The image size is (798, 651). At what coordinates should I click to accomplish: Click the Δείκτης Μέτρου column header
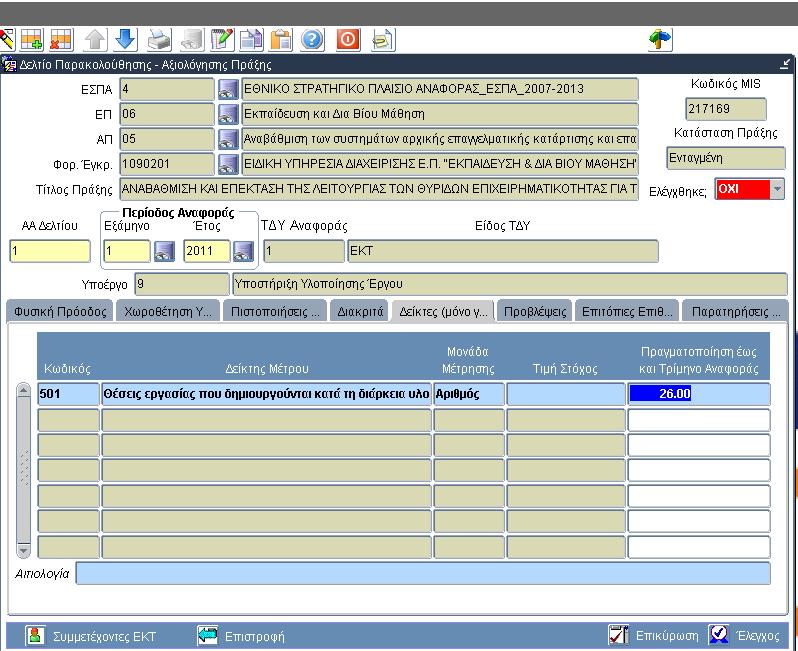point(267,369)
